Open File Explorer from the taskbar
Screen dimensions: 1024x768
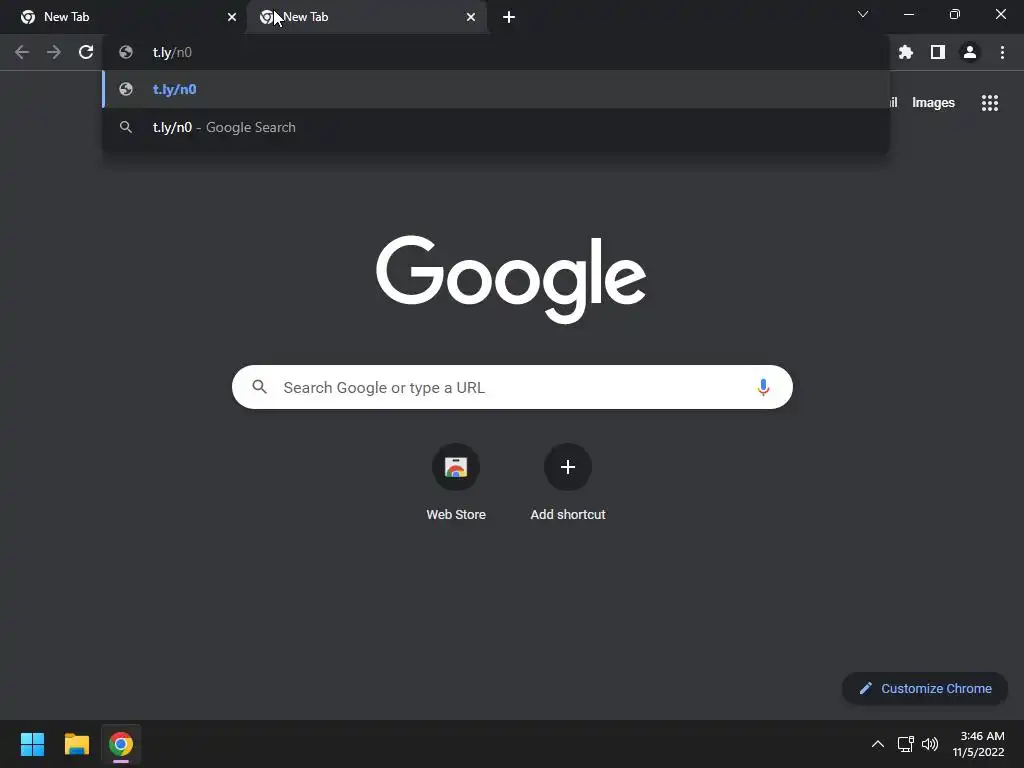[x=76, y=744]
